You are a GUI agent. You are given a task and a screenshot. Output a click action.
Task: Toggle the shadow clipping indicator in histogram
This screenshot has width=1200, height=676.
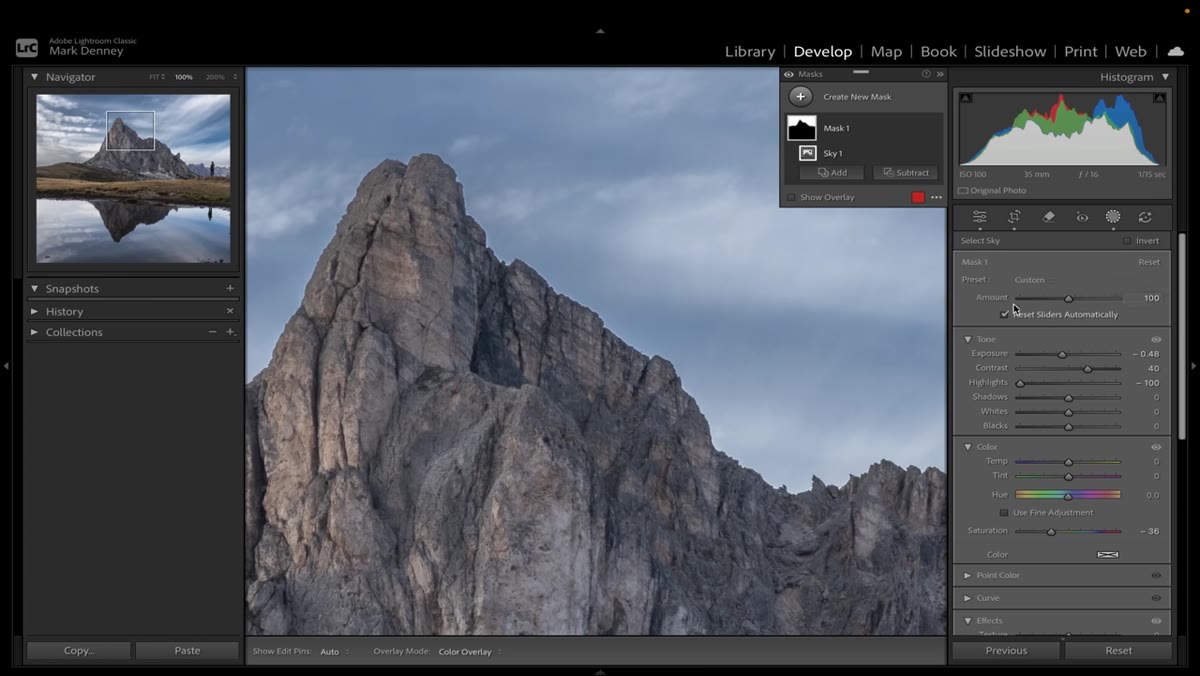[x=964, y=98]
